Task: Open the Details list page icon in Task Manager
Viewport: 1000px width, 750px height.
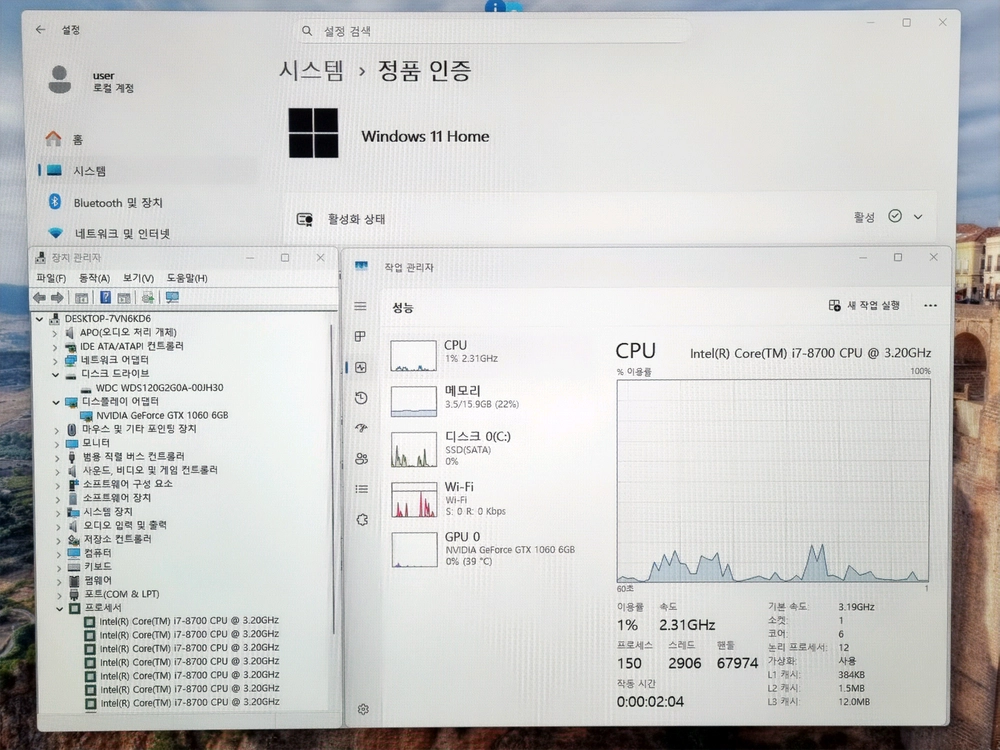Action: [x=362, y=489]
